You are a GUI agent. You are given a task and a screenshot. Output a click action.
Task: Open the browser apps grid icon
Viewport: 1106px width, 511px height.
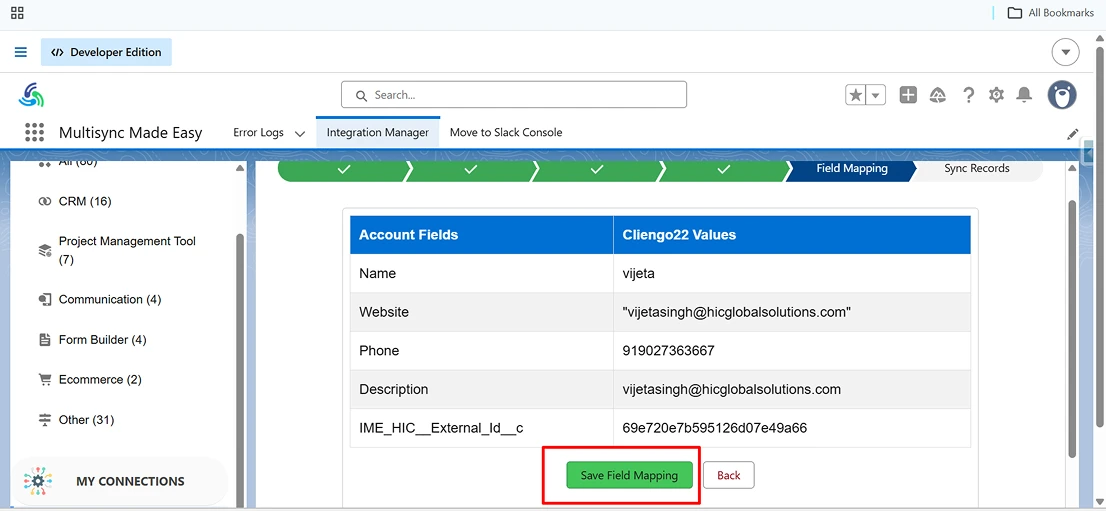coord(17,13)
